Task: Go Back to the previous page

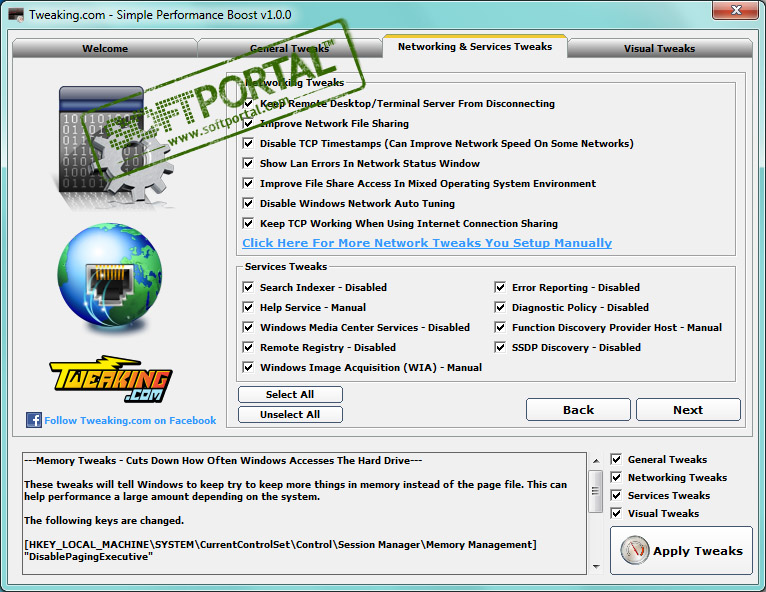Action: tap(578, 409)
